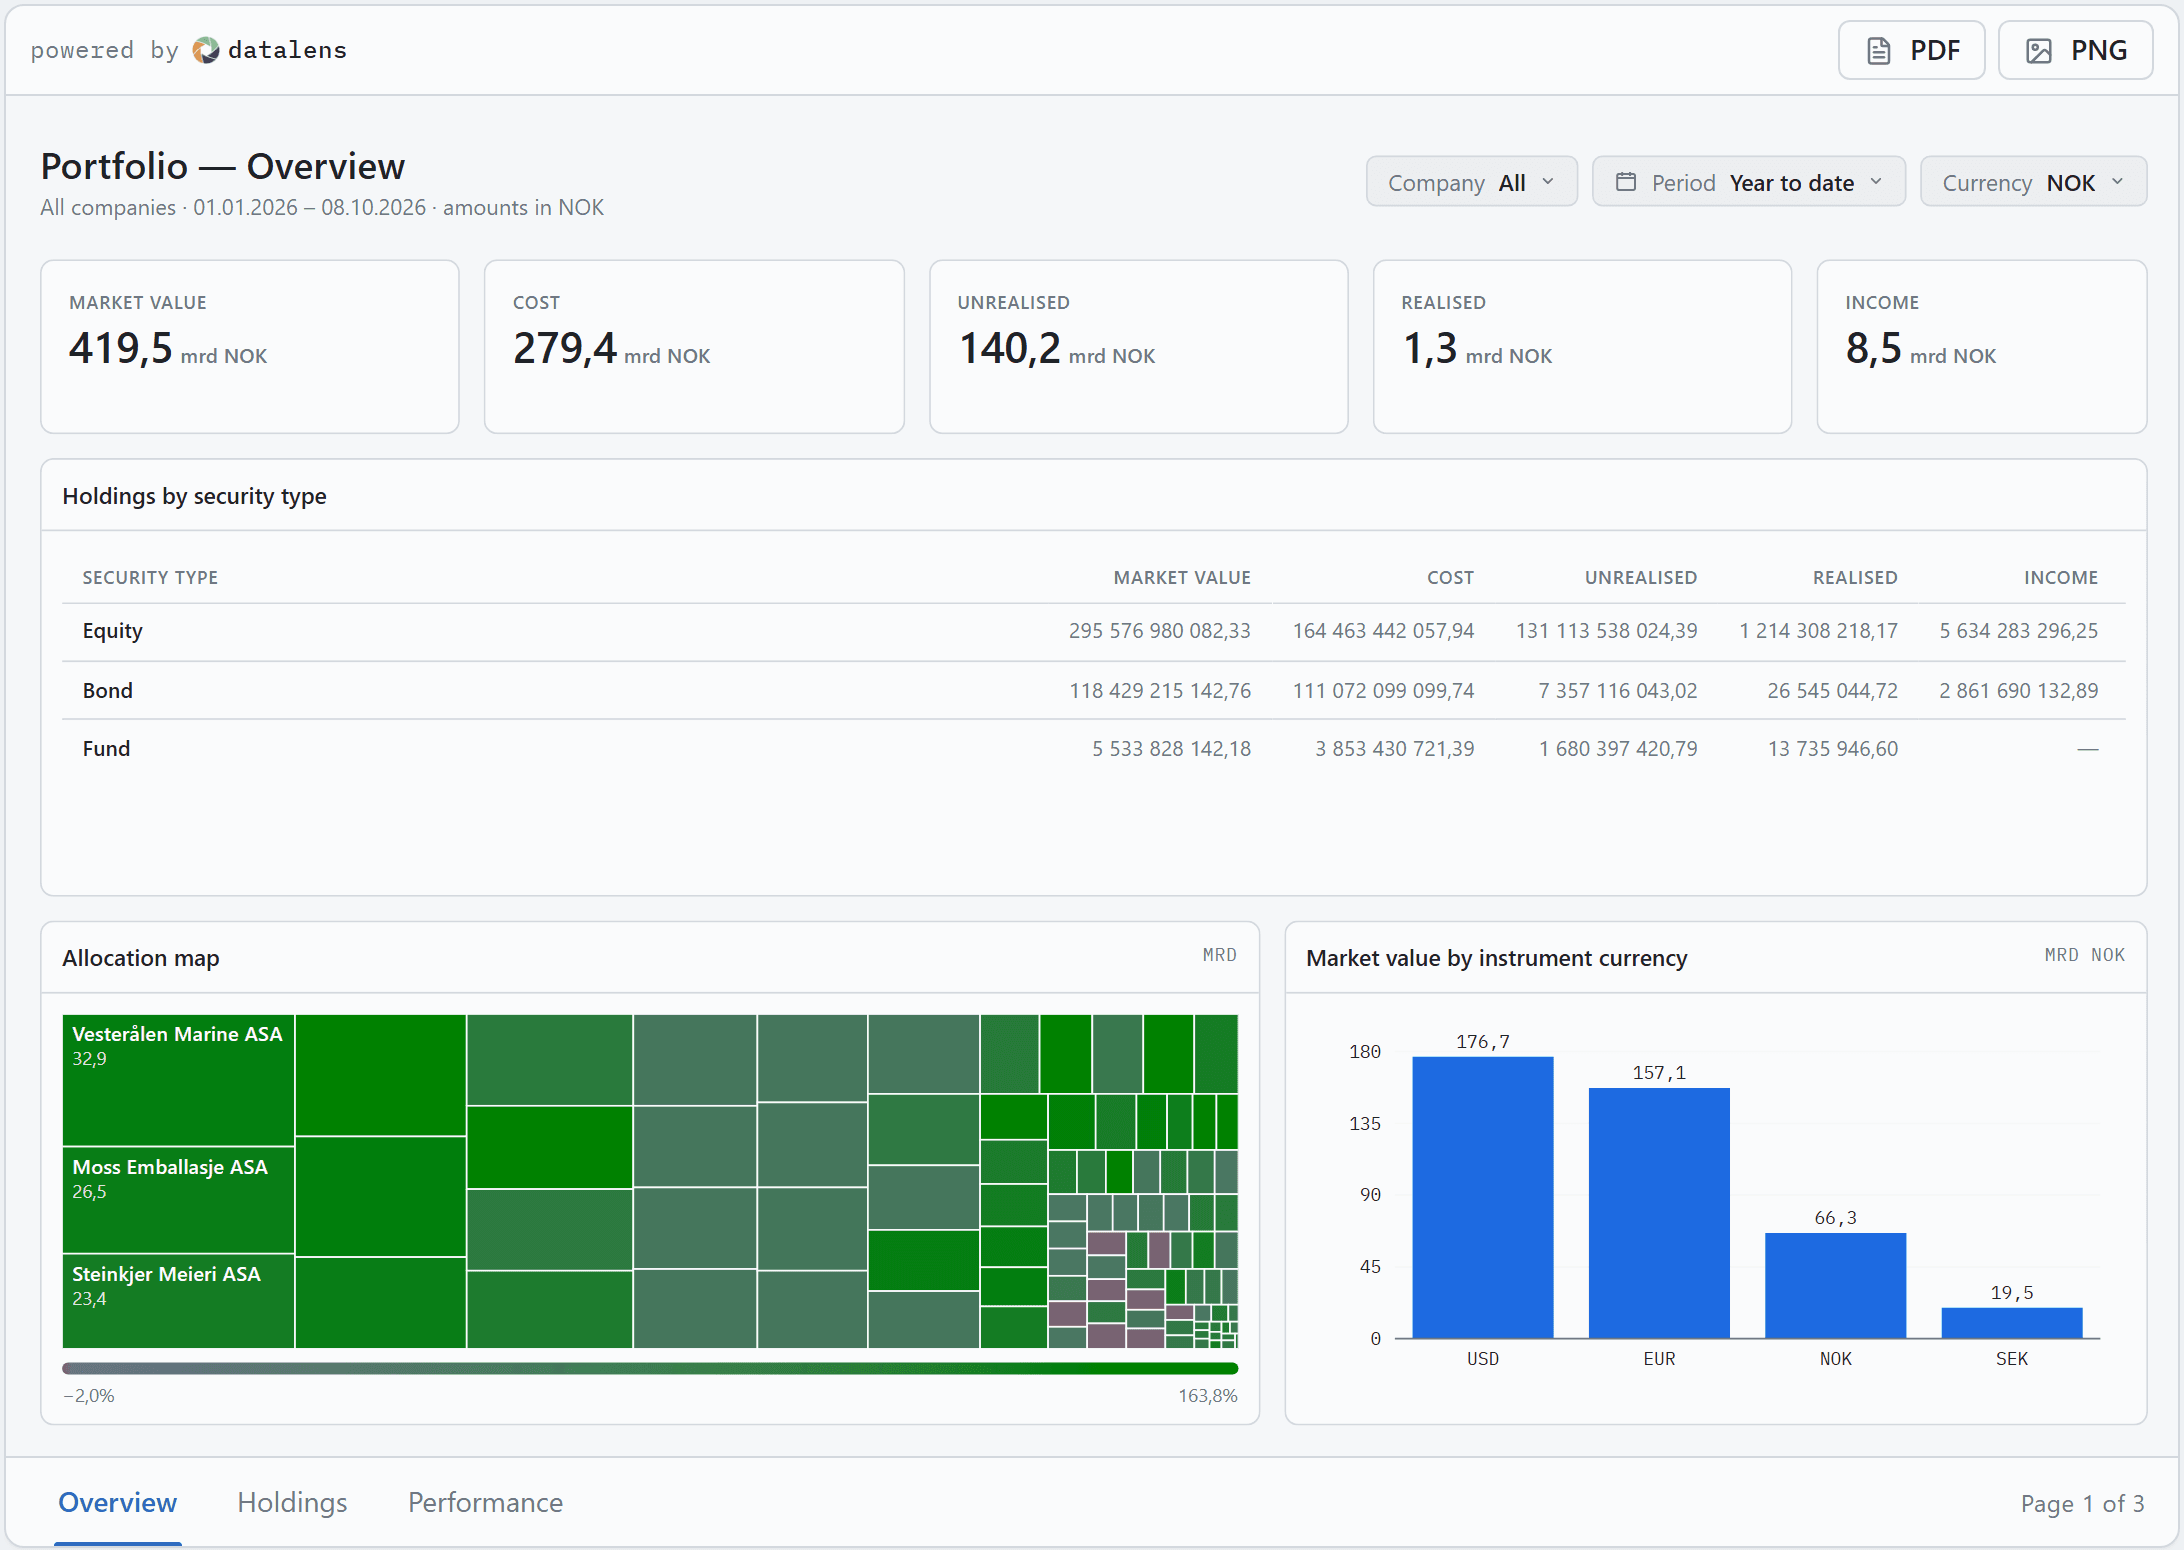Click the PNG image icon
The height and width of the screenshot is (1550, 2184).
coord(2039,51)
